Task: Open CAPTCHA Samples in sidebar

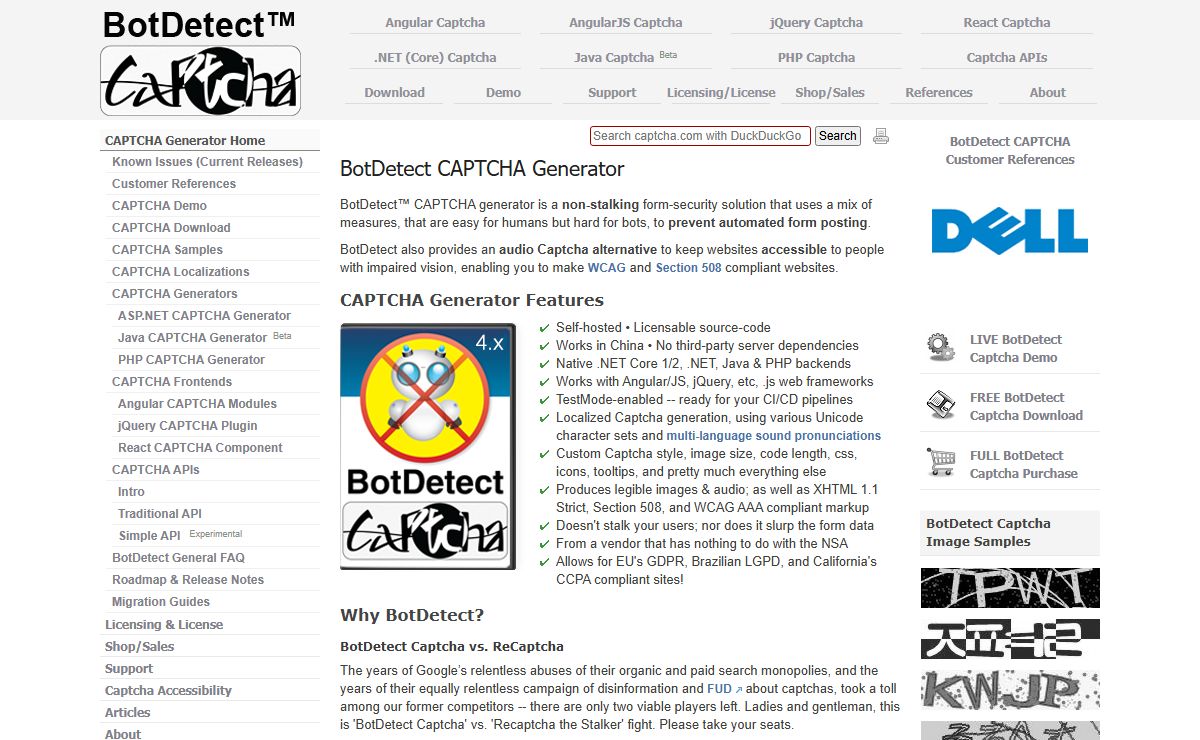Action: (x=167, y=250)
